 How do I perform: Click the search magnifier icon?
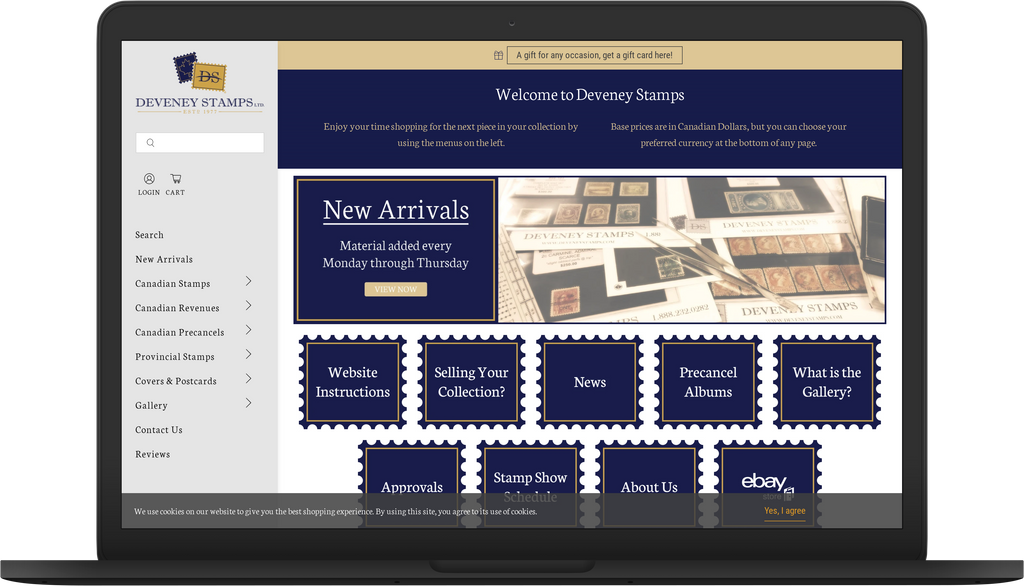click(150, 143)
